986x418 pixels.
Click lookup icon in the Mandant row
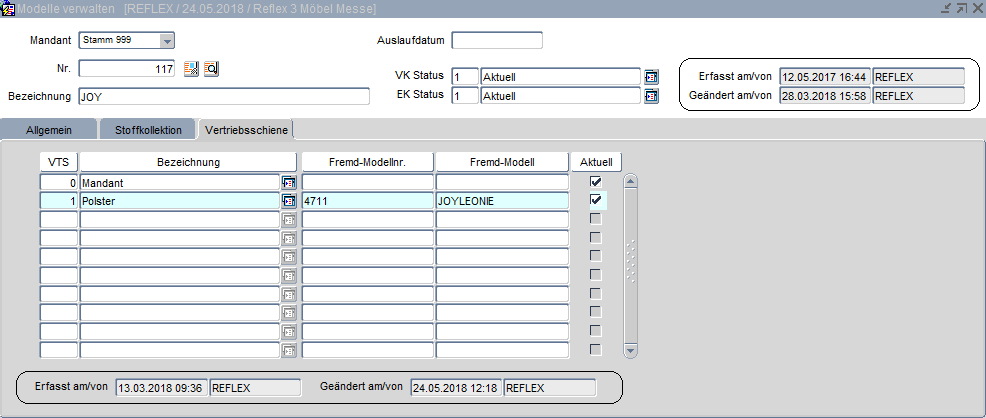pos(289,182)
